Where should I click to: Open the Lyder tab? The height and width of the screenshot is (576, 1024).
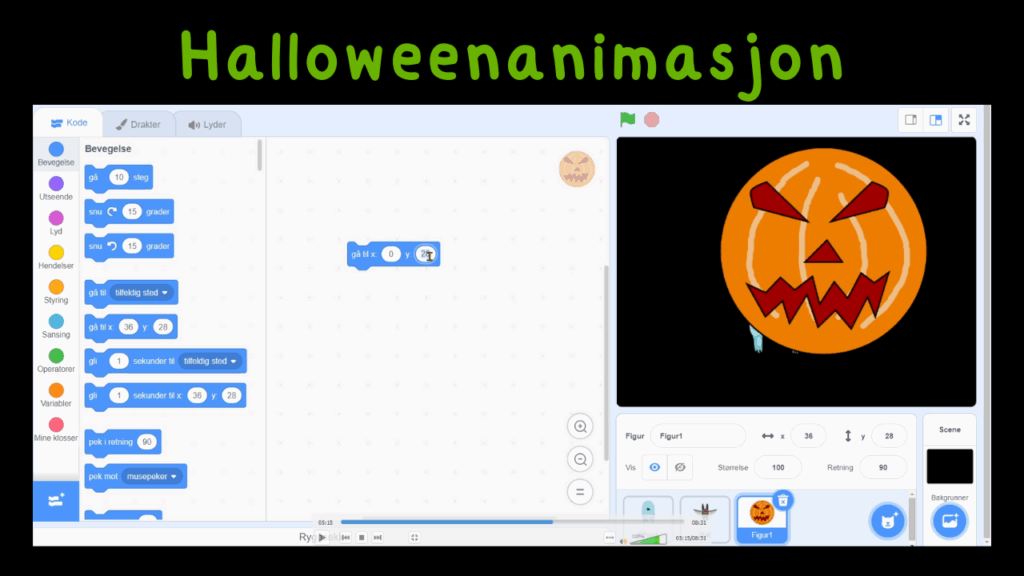[208, 124]
